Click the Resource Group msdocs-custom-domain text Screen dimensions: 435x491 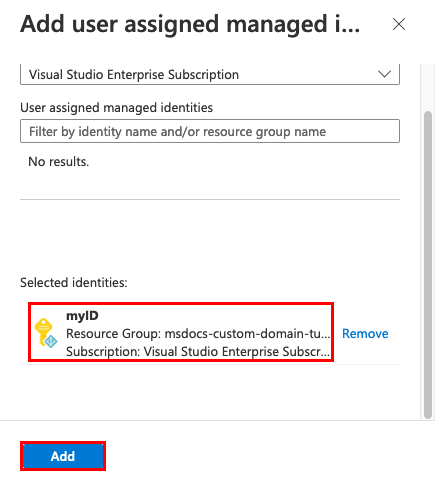(x=198, y=334)
